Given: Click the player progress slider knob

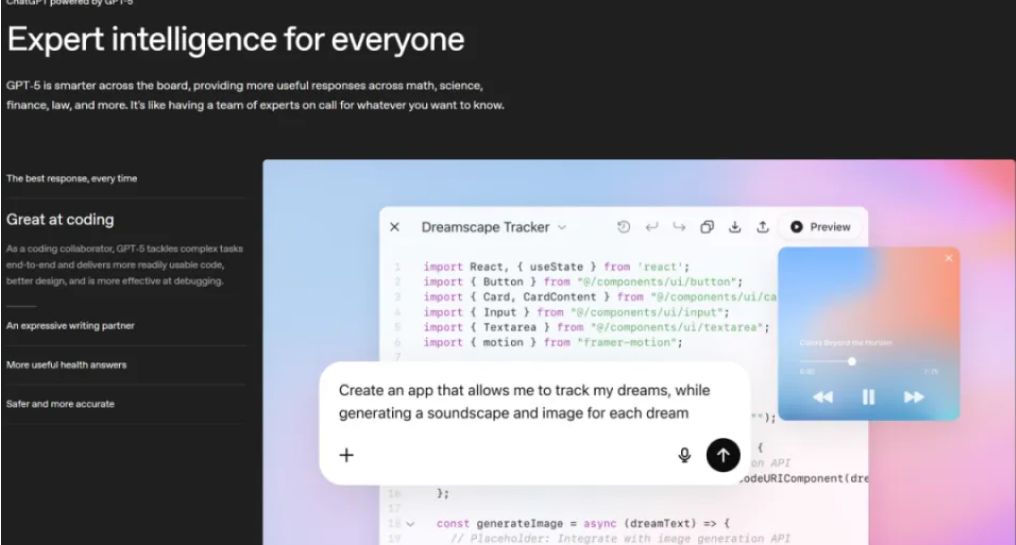Looking at the screenshot, I should [852, 361].
